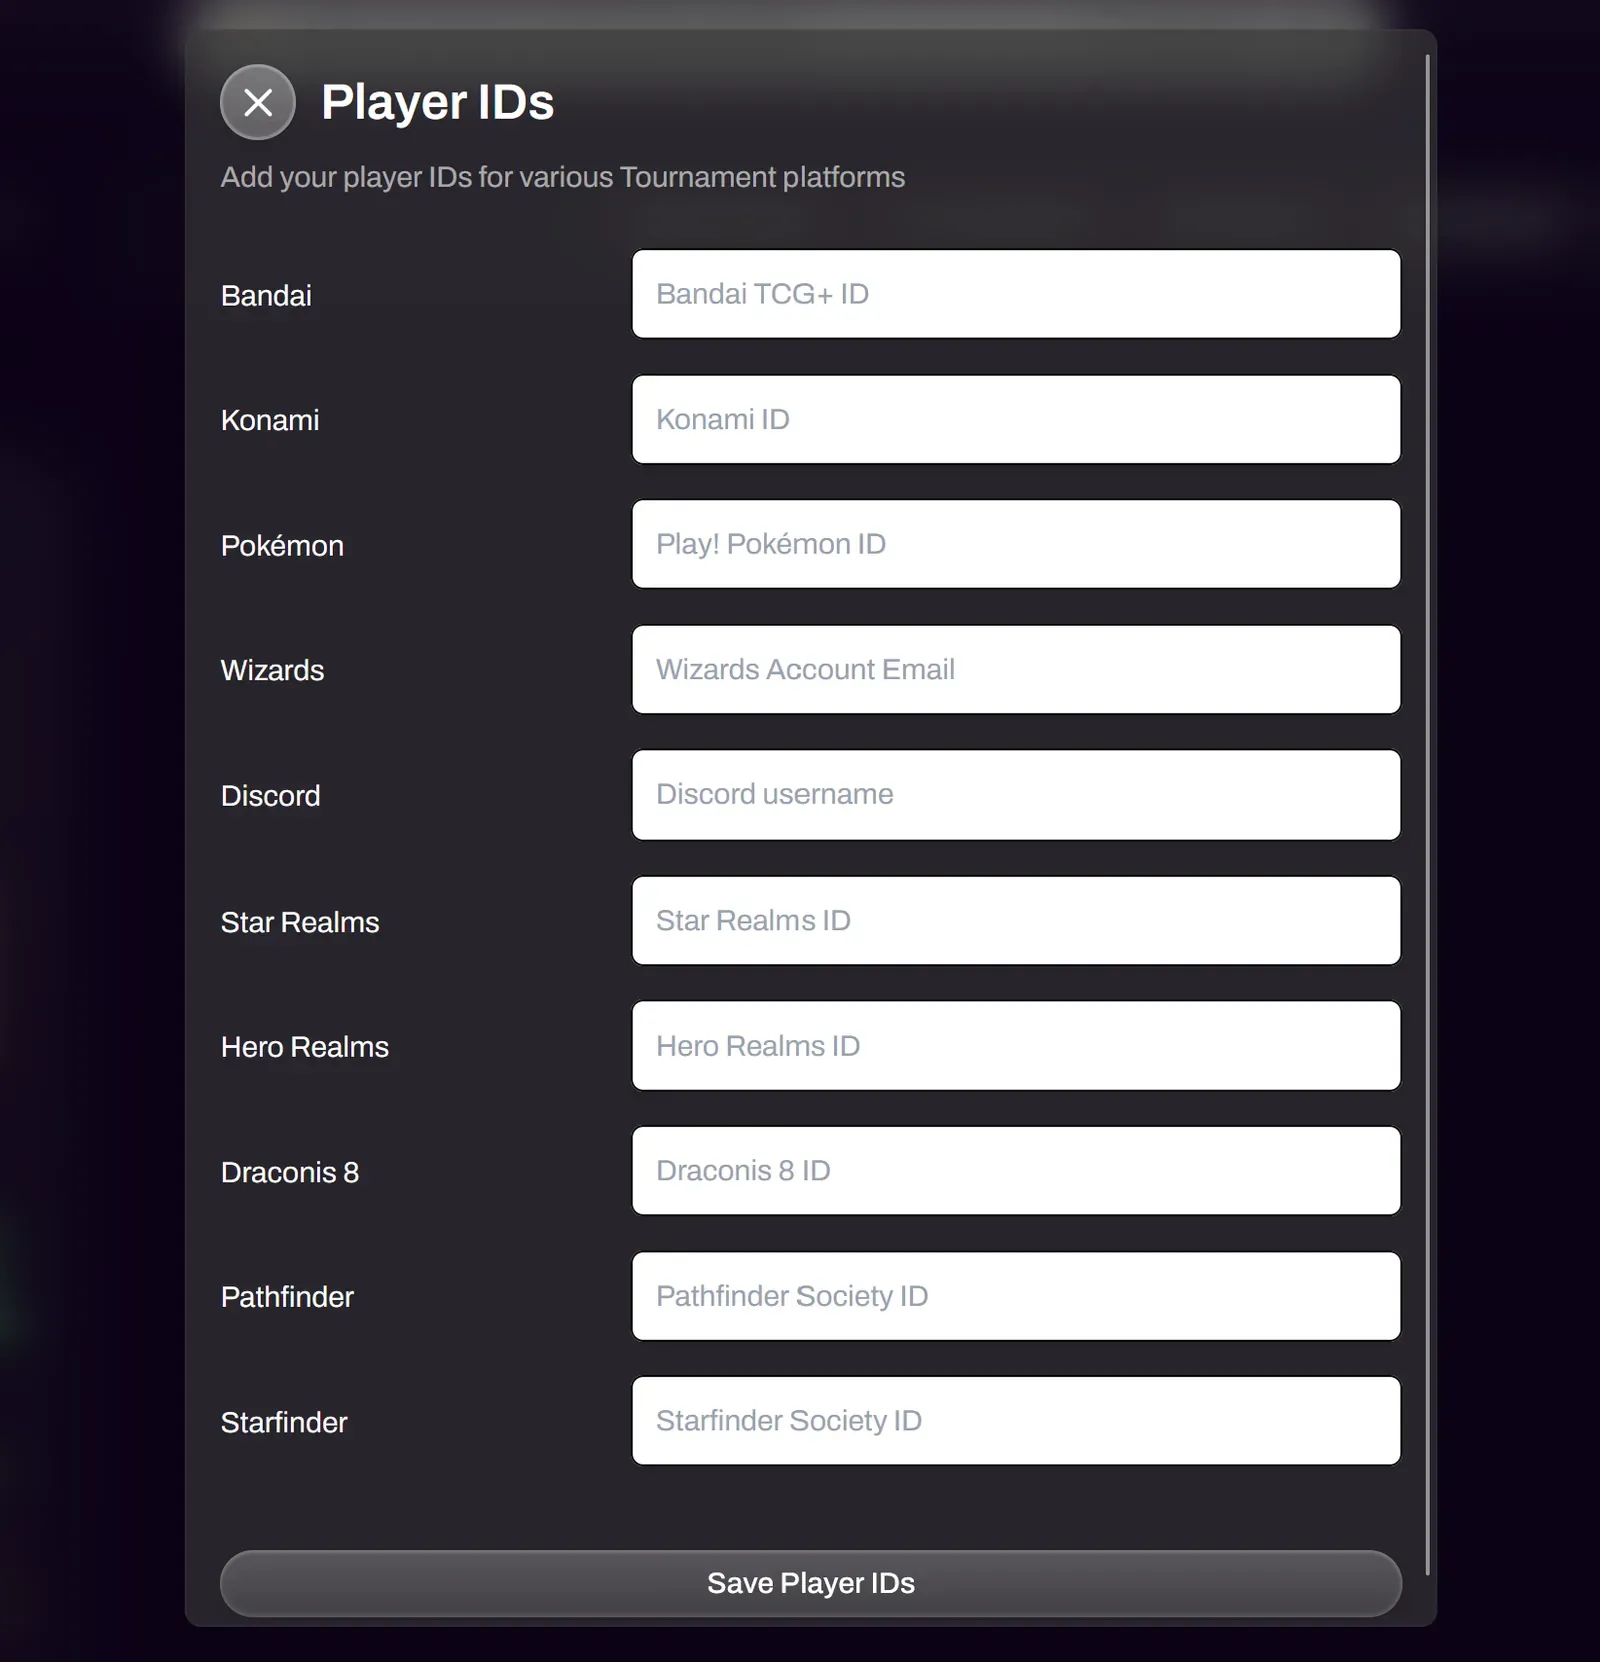Click the Wizards label
1600x1662 pixels.
272,671
